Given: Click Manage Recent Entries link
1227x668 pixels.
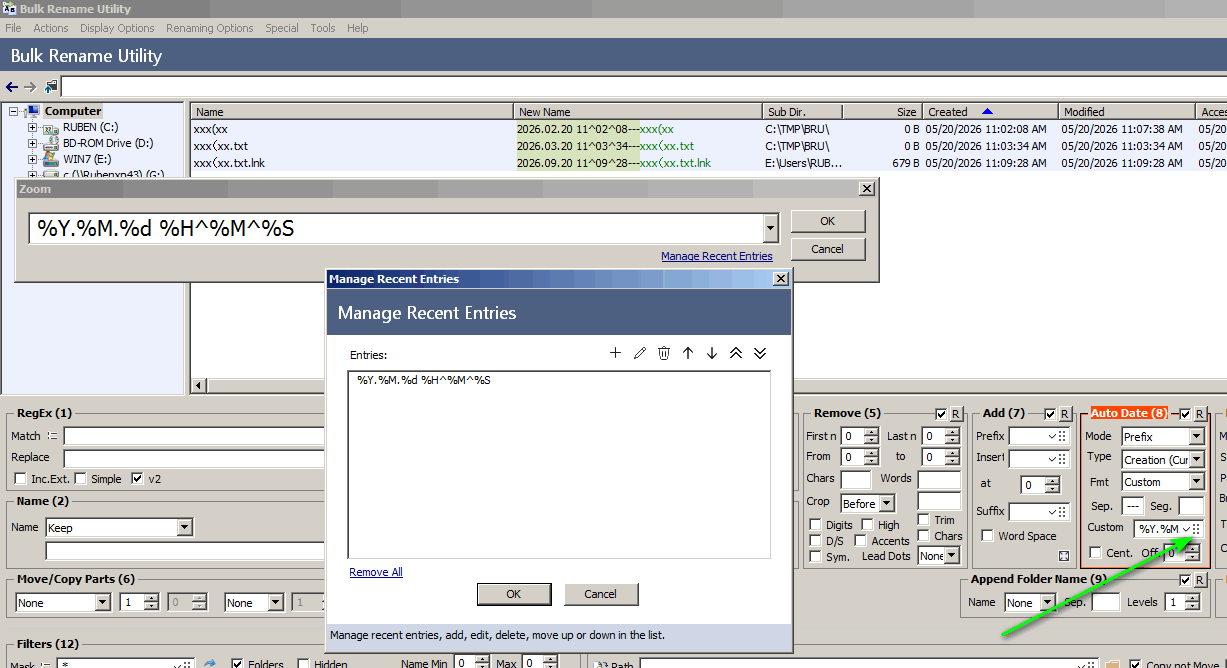Looking at the screenshot, I should pos(717,256).
